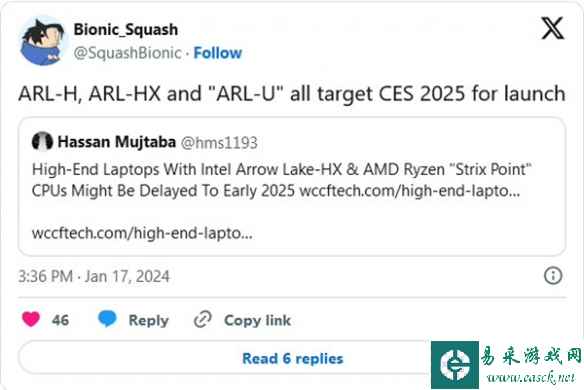The height and width of the screenshot is (390, 584).
Task: Click the 46 likes count
Action: coord(60,320)
